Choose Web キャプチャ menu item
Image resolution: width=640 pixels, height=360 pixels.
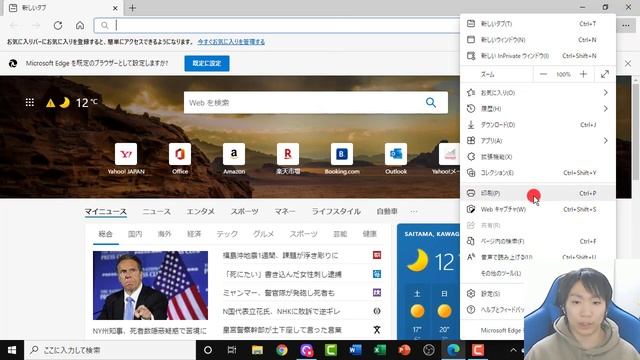(x=538, y=209)
